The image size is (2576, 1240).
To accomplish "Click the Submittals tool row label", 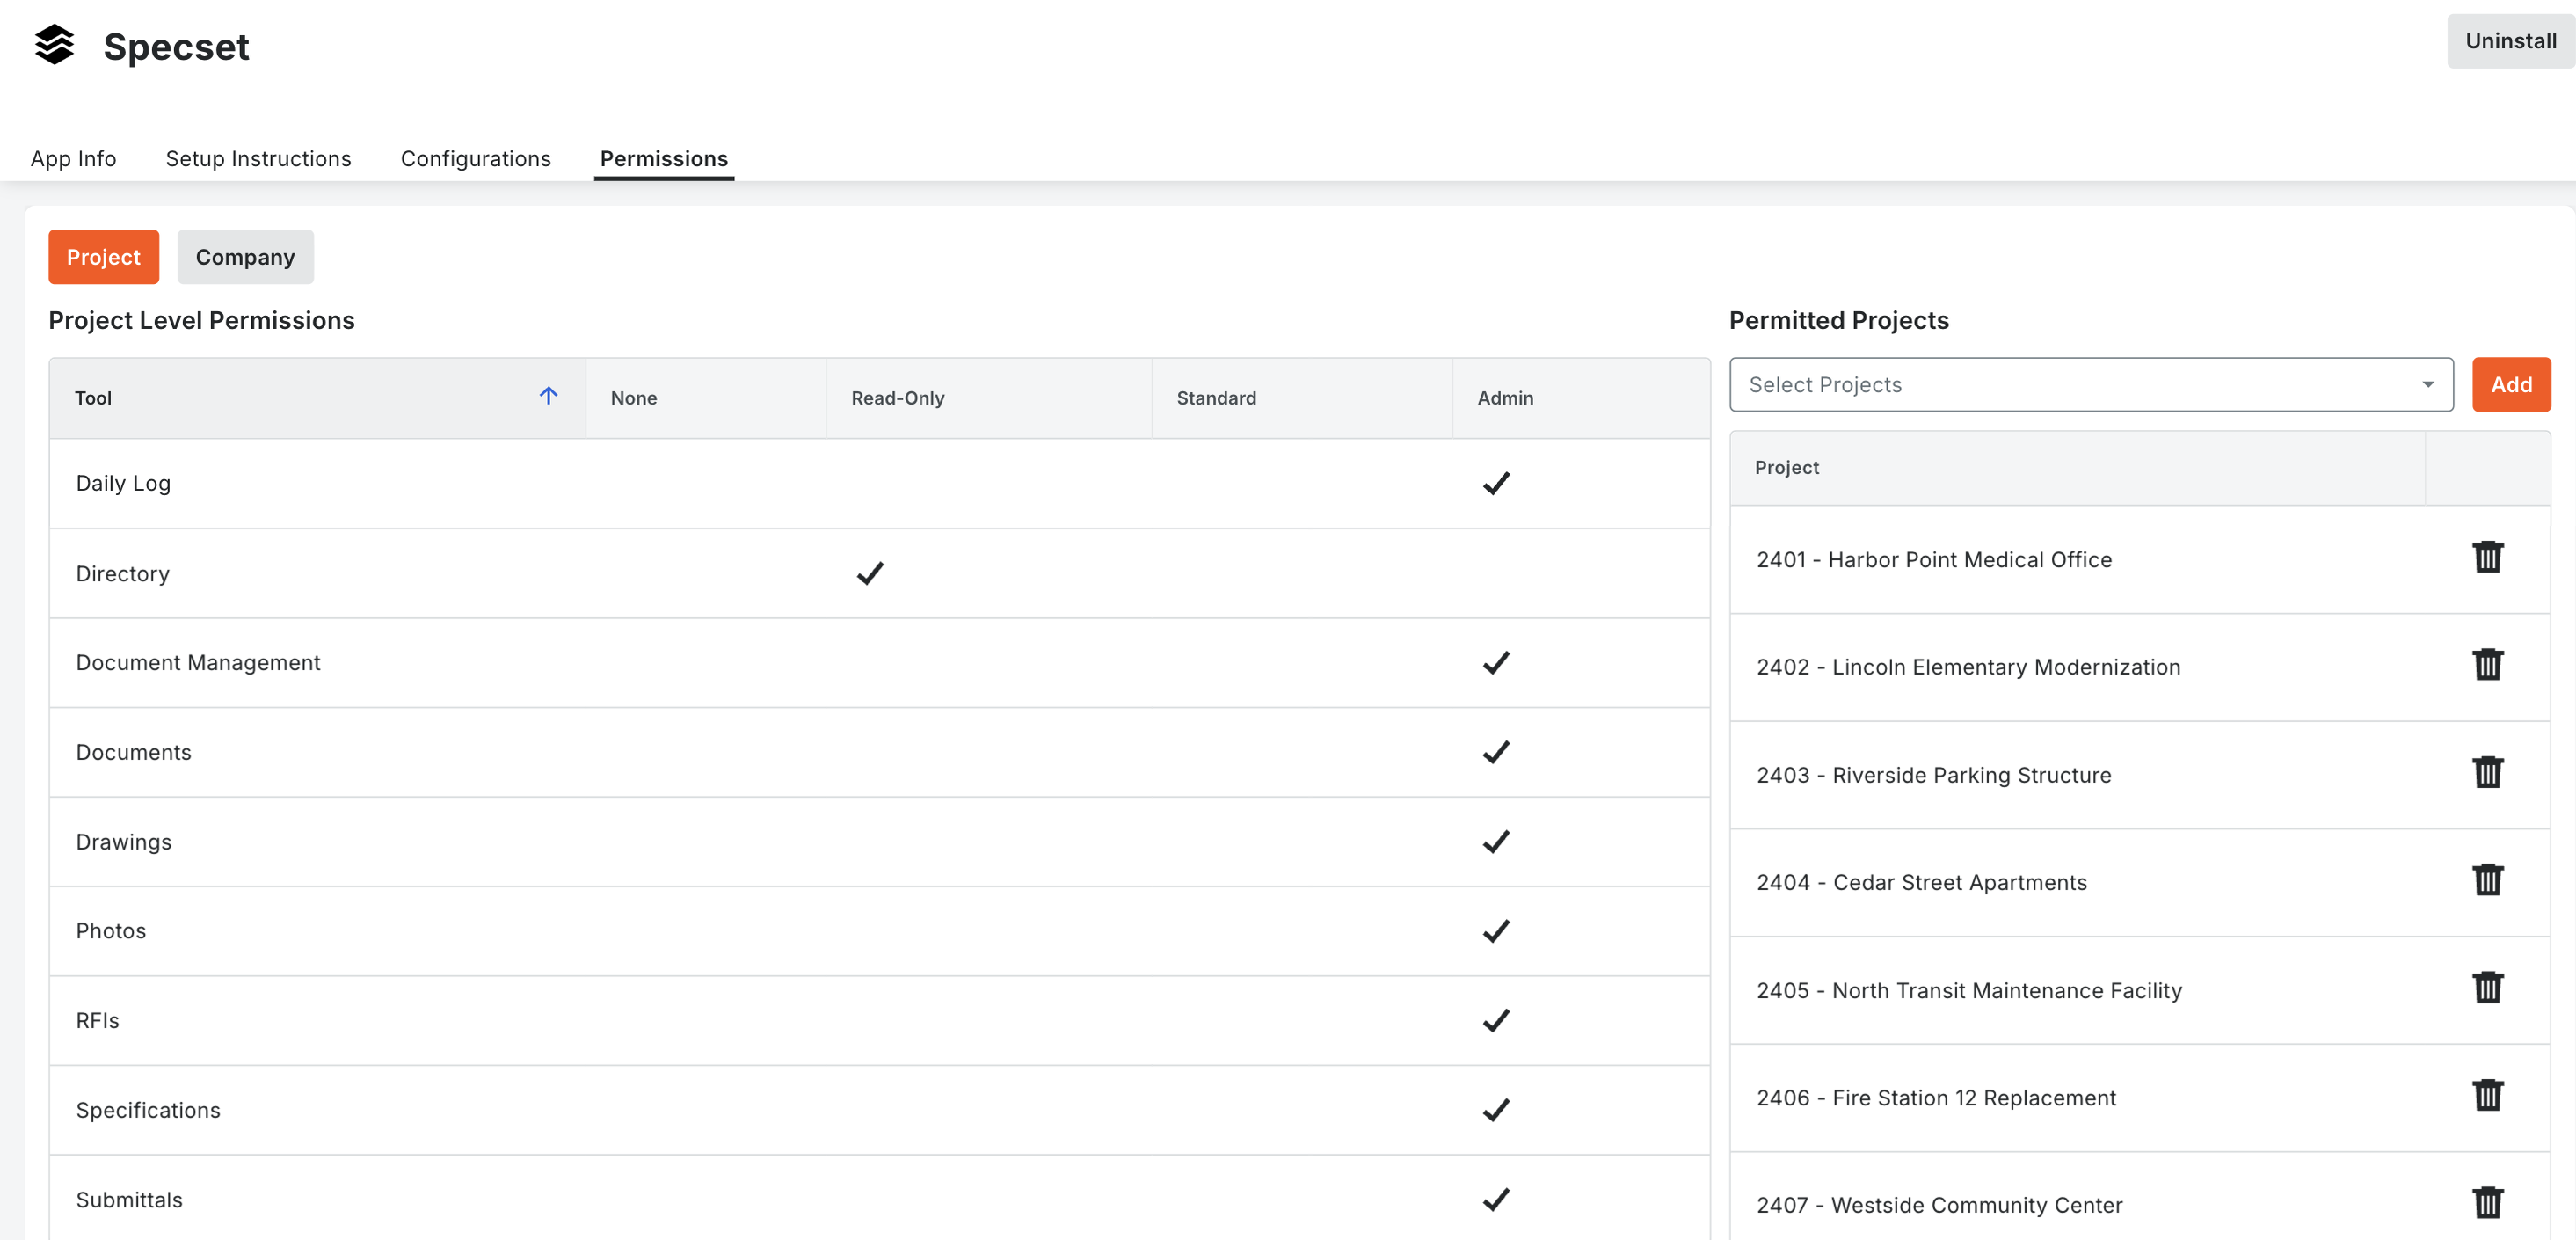I will click(x=129, y=1200).
